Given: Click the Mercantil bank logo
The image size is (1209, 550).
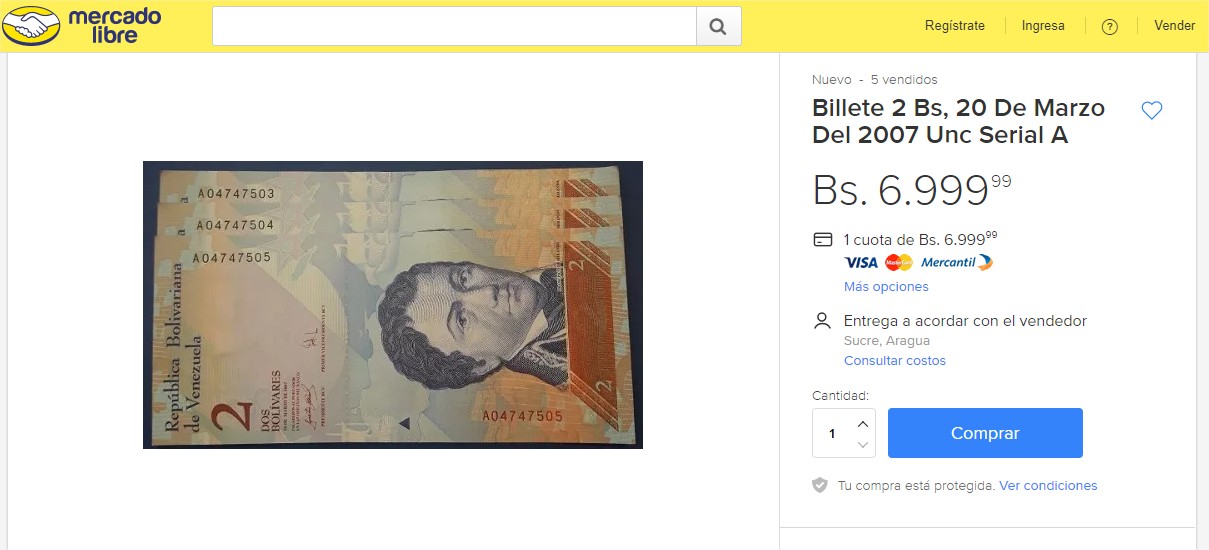Looking at the screenshot, I should click(957, 263).
